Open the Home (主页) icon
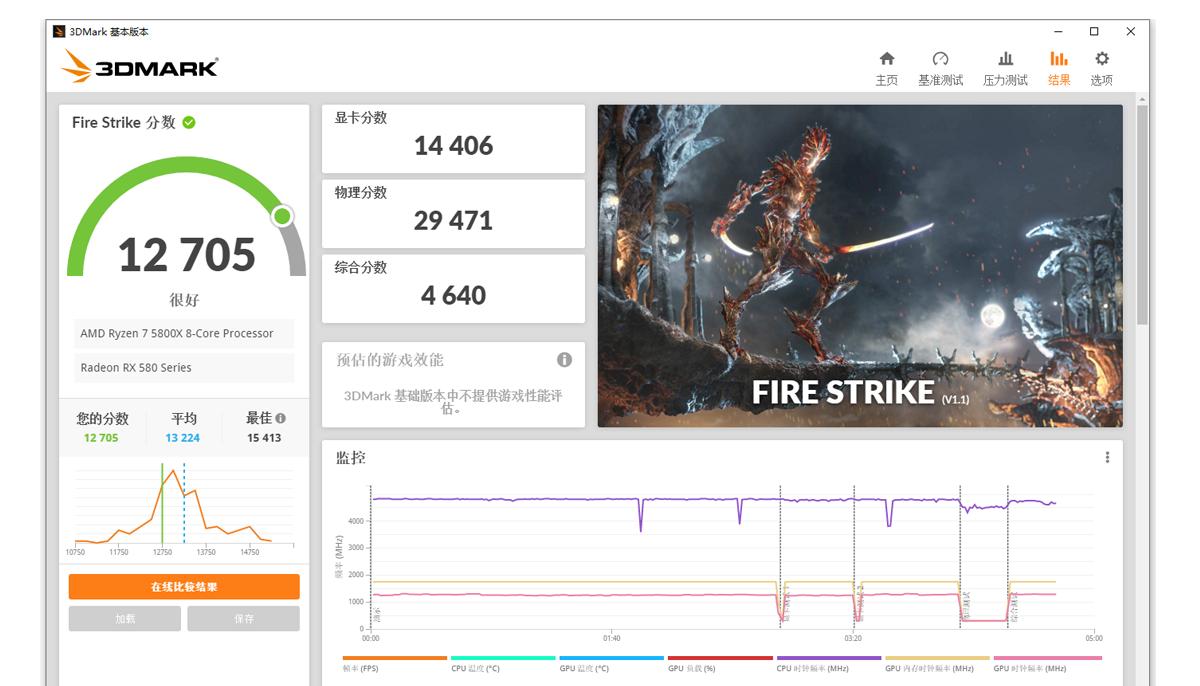Screen dimensions: 1200x686 point(886,60)
